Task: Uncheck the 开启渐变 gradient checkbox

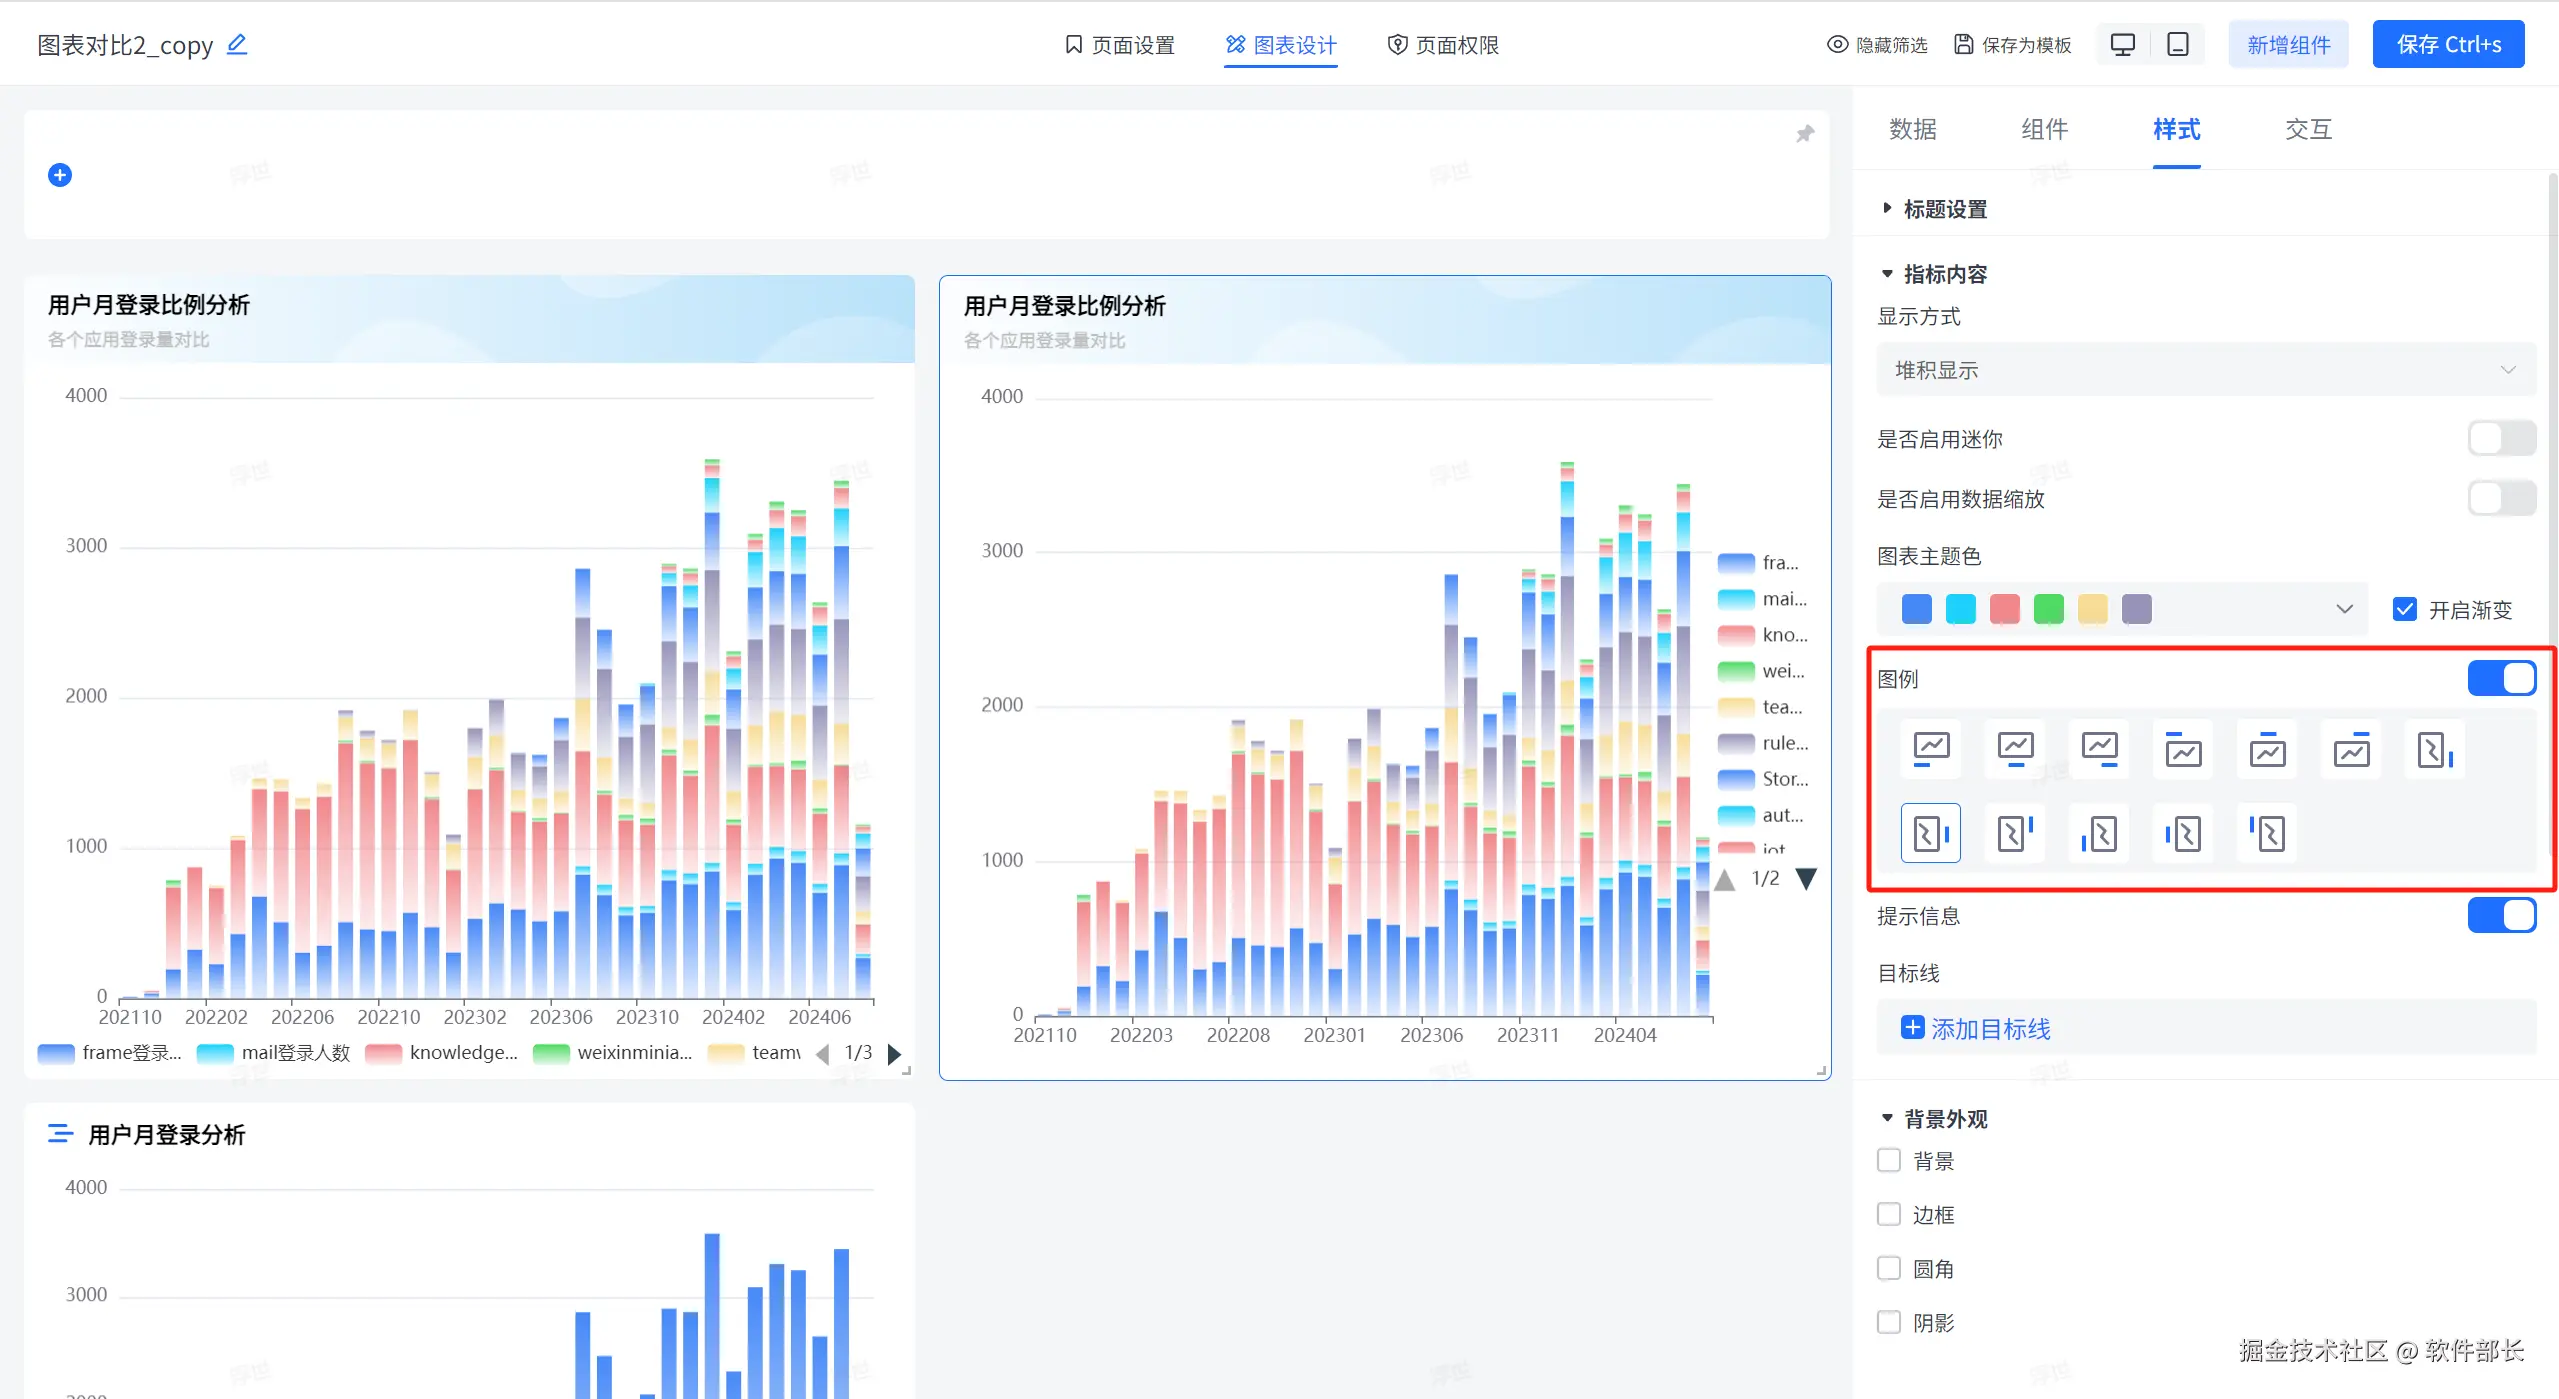Action: tap(2404, 609)
